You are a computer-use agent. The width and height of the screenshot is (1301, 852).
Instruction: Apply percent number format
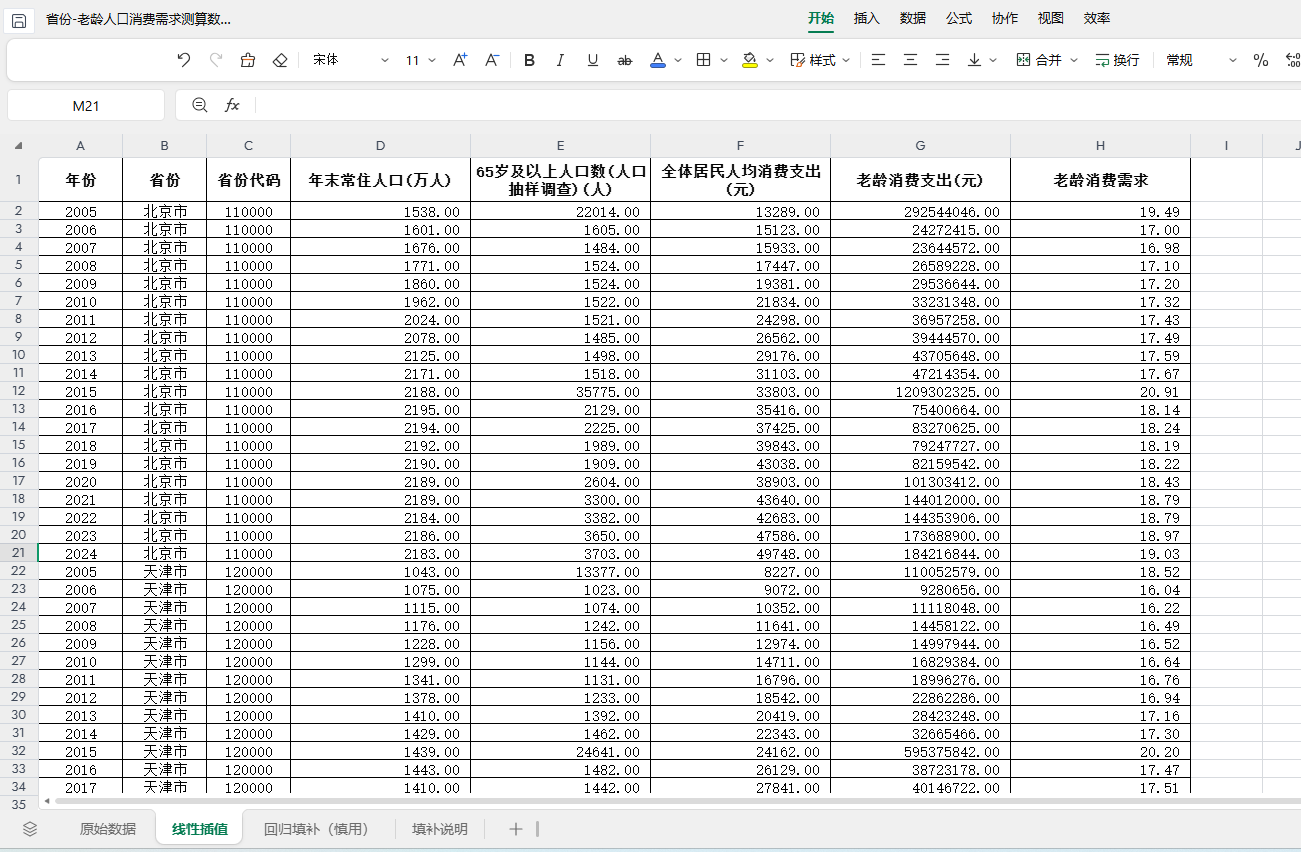pyautogui.click(x=1260, y=60)
